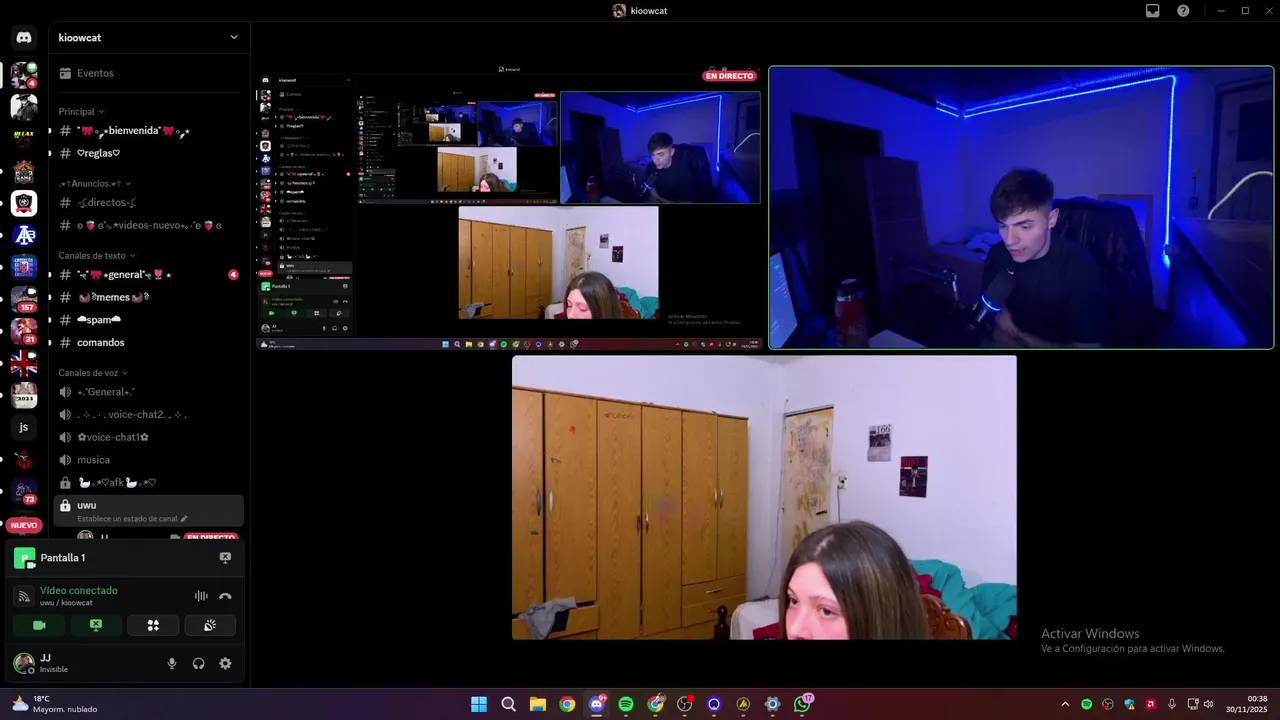Viewport: 1280px width, 720px height.
Task: Stop streaming with the Pantalla 1 stop icon
Action: pos(225,558)
